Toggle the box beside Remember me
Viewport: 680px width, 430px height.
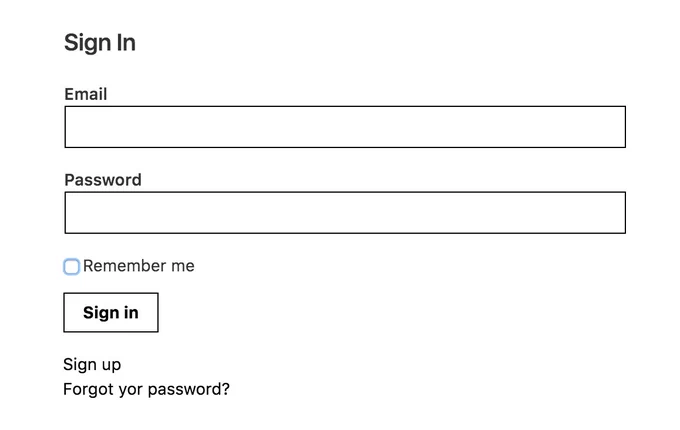[x=72, y=267]
